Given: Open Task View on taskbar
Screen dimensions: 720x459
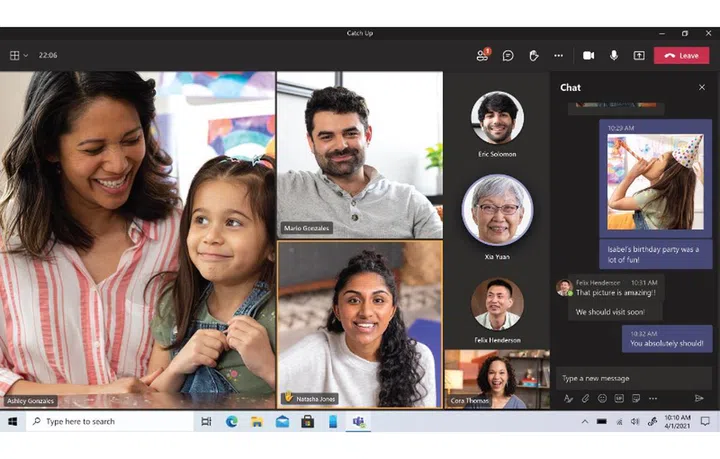Looking at the screenshot, I should [x=206, y=421].
